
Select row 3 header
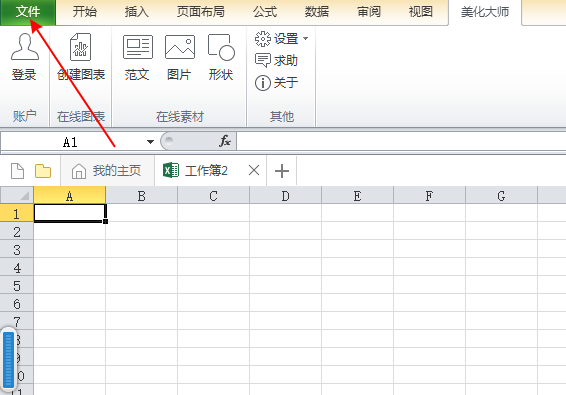coord(17,249)
